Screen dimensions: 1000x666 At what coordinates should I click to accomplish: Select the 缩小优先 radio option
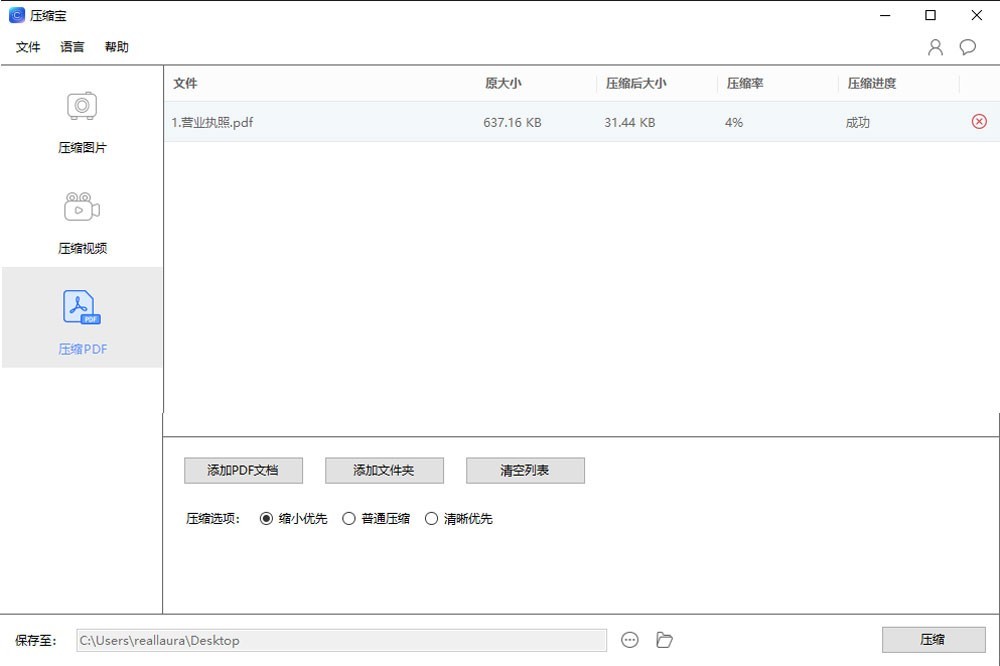266,519
